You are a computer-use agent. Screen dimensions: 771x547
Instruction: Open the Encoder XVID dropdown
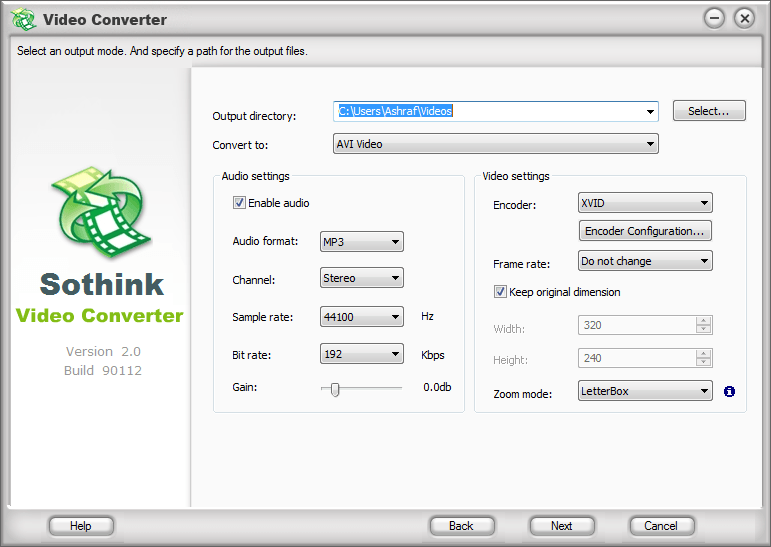[x=645, y=203]
